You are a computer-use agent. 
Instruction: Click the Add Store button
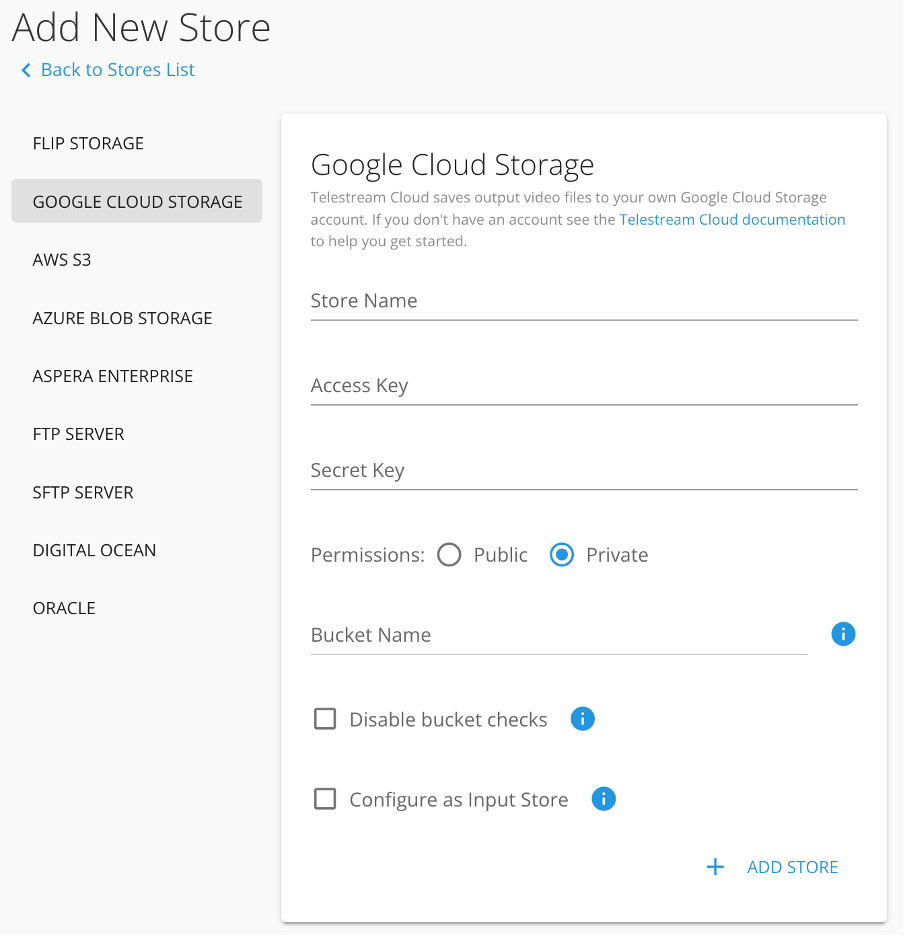pos(792,867)
